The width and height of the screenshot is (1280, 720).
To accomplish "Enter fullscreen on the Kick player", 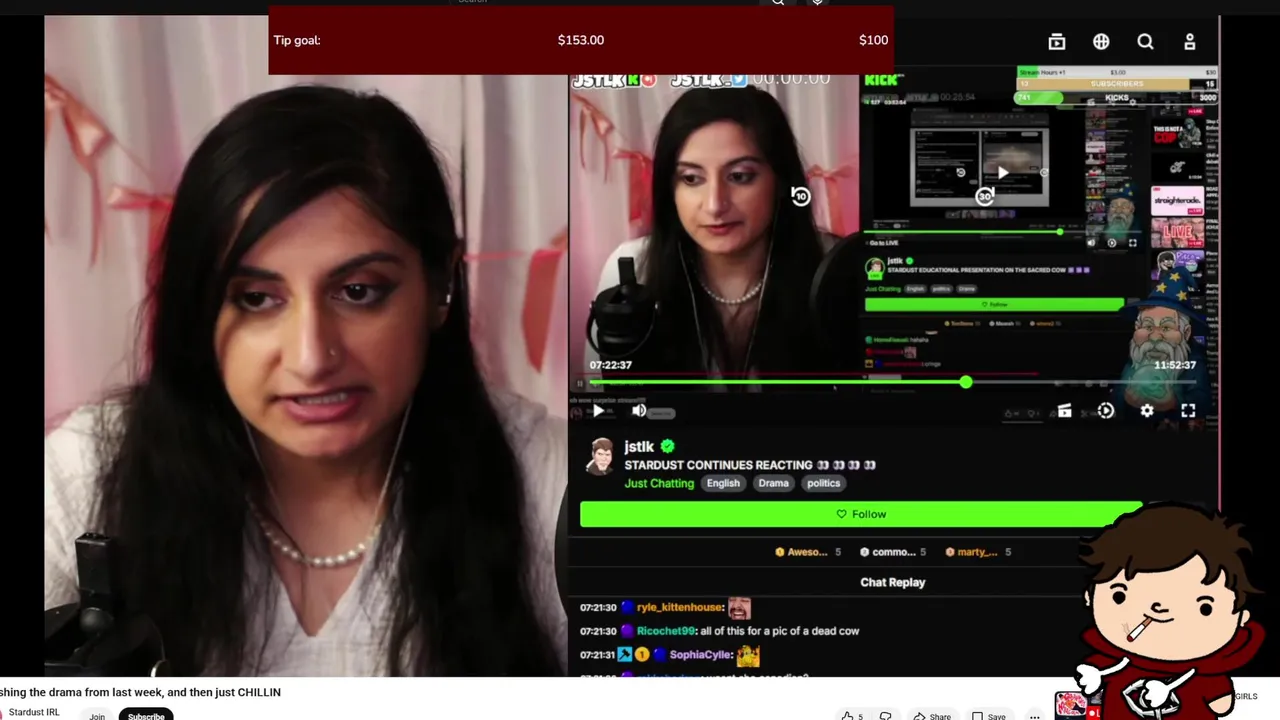I will 1188,410.
